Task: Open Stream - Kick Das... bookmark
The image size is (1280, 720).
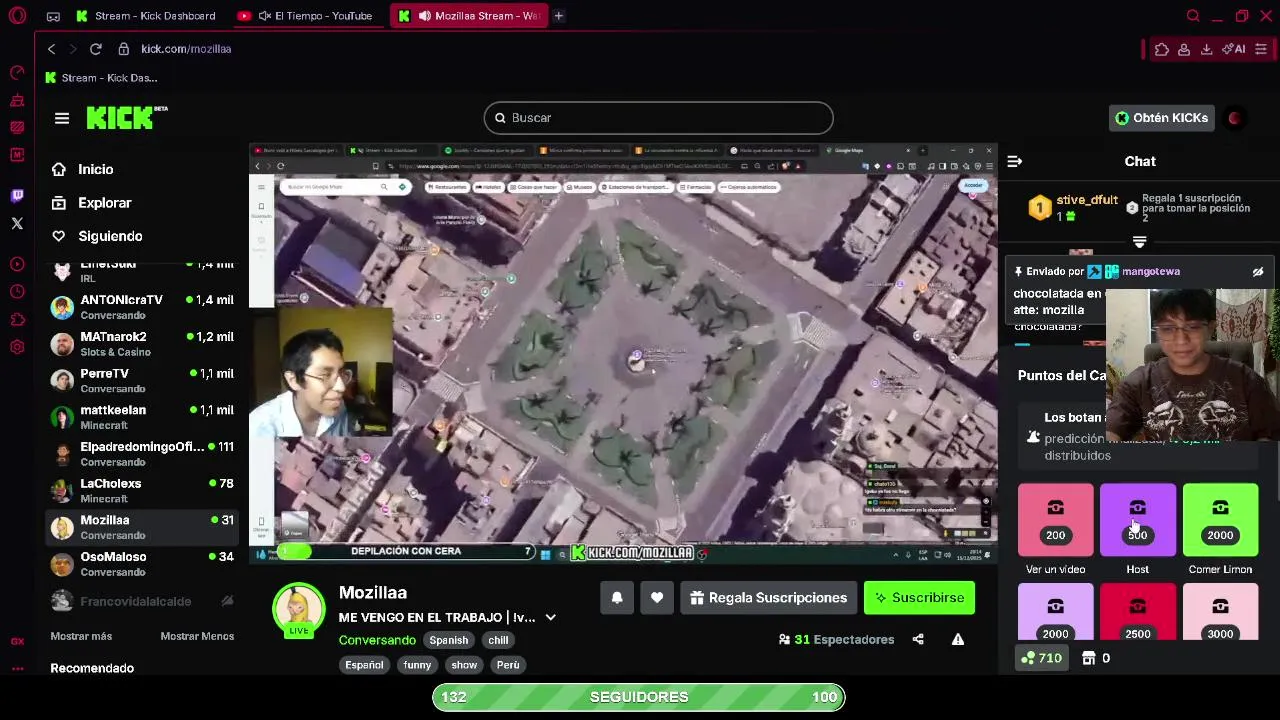Action: [101, 78]
